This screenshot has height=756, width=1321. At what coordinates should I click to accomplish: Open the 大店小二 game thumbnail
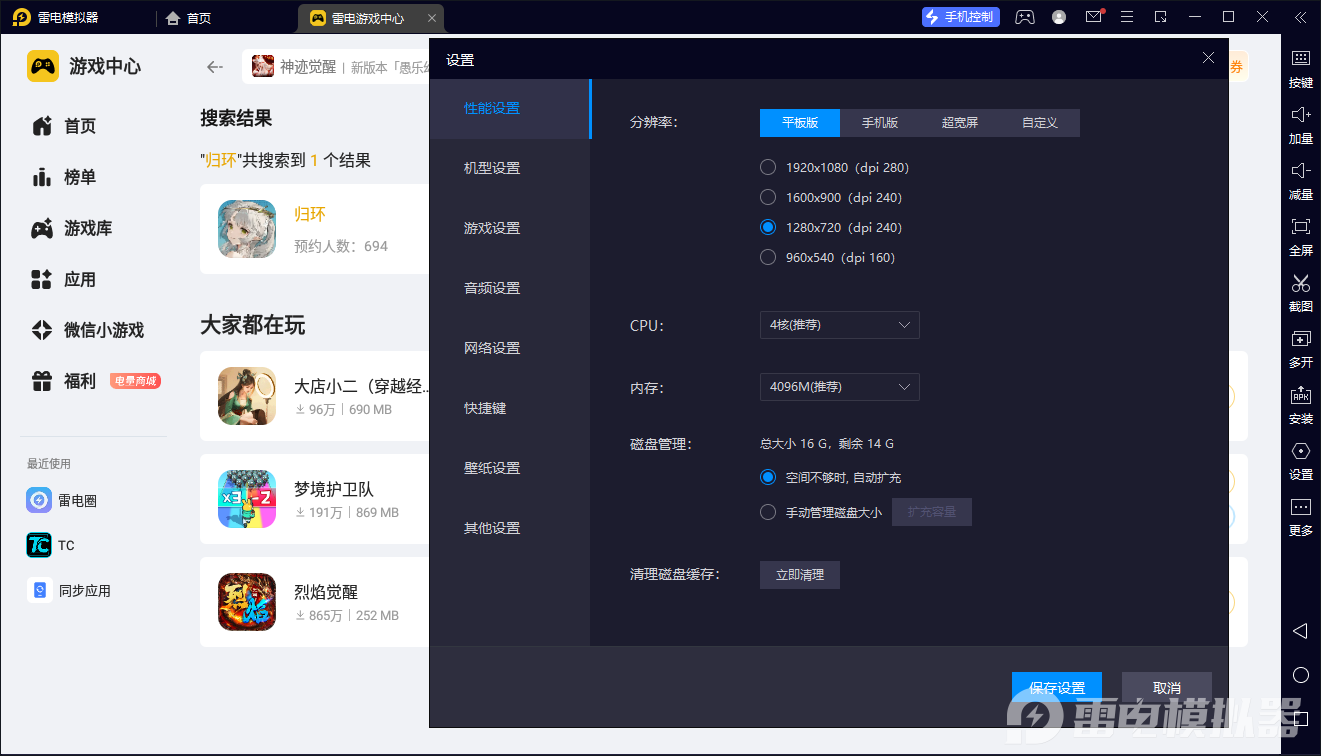tap(247, 396)
